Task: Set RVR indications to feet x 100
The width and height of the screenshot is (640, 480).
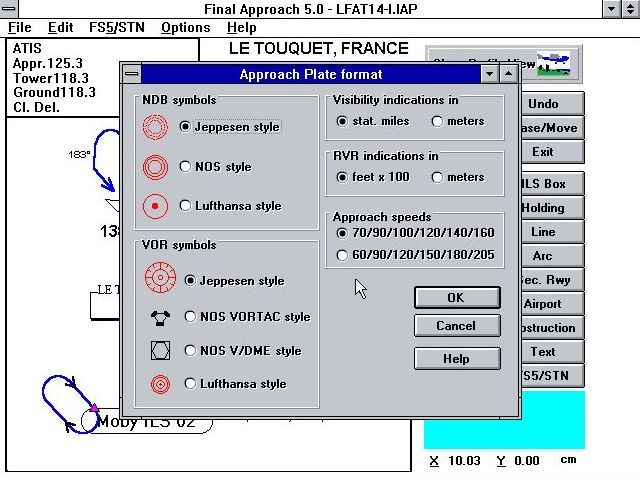Action: pos(373,177)
